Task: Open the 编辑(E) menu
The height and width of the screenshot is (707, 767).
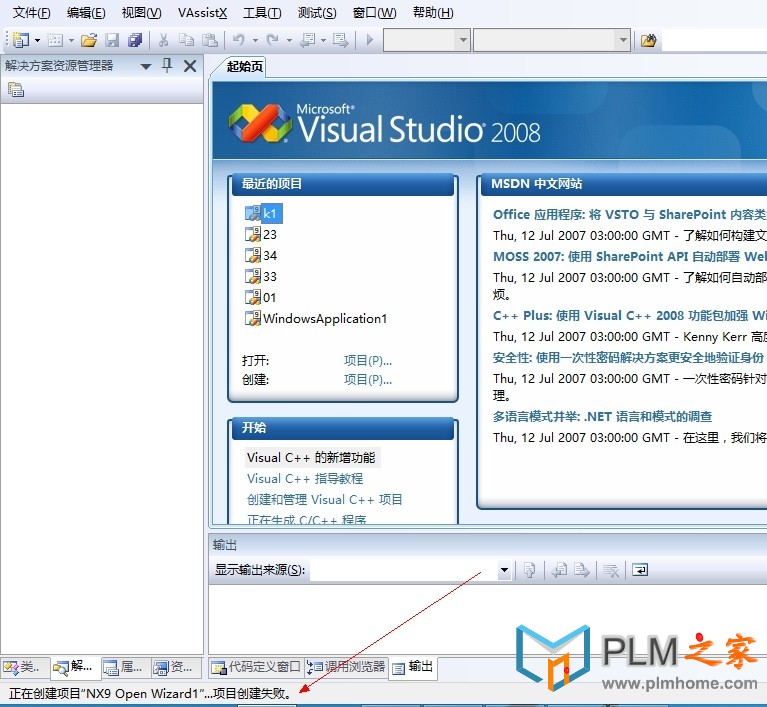Action: tap(86, 13)
